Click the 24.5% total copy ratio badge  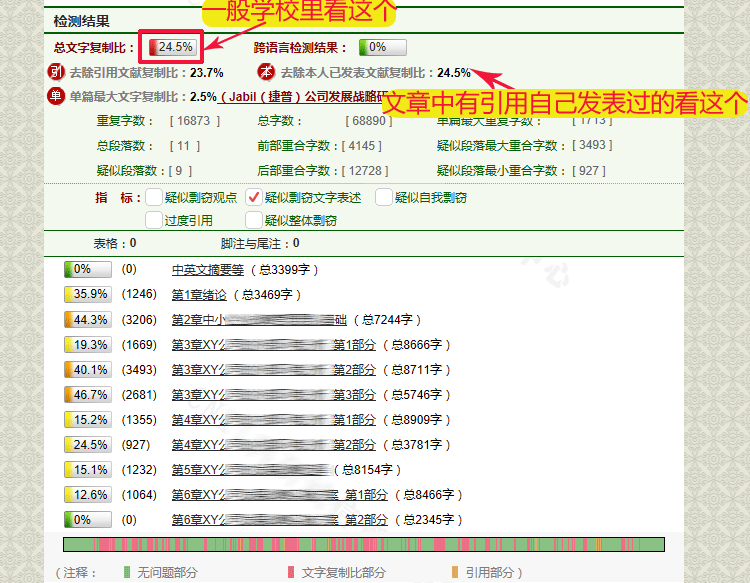pyautogui.click(x=171, y=47)
